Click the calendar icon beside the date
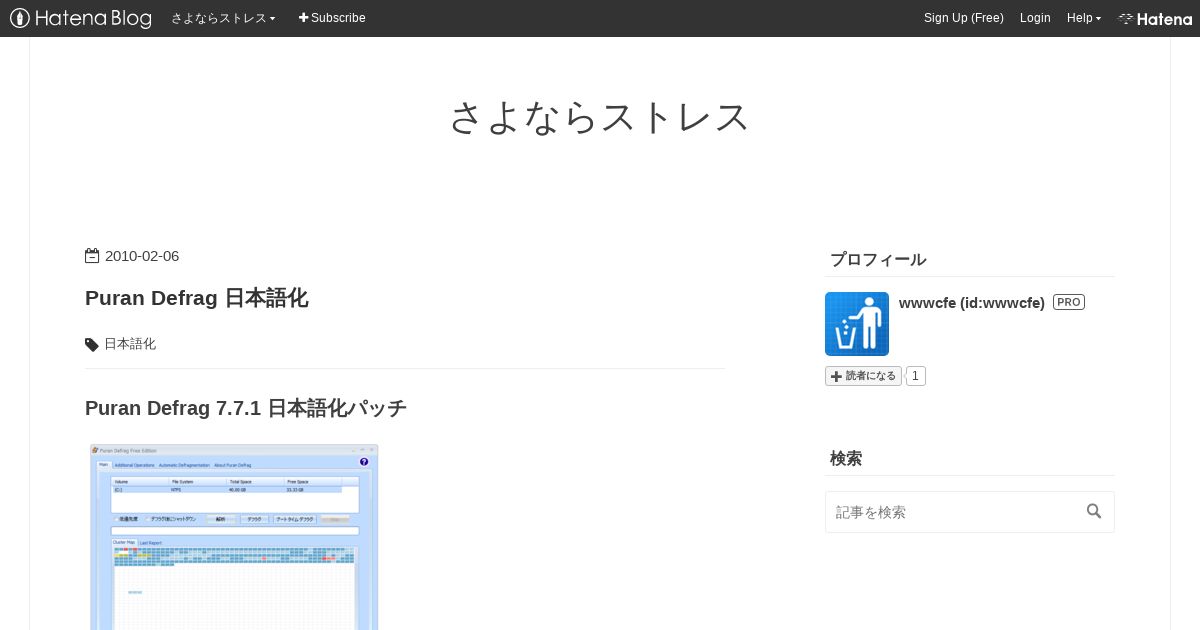 (x=92, y=256)
